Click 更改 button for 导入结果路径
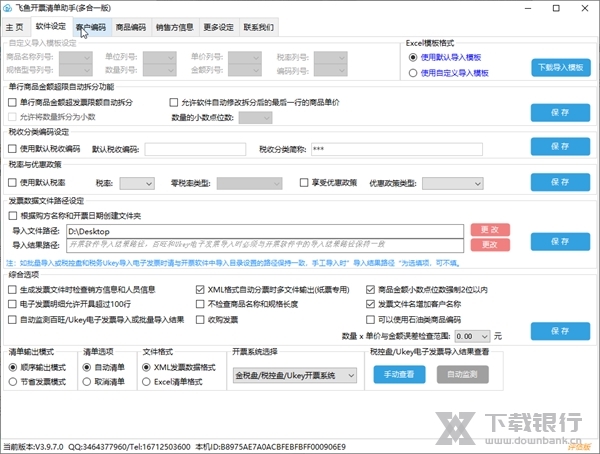Screen dimensions: 600x454 pyautogui.click(x=490, y=245)
